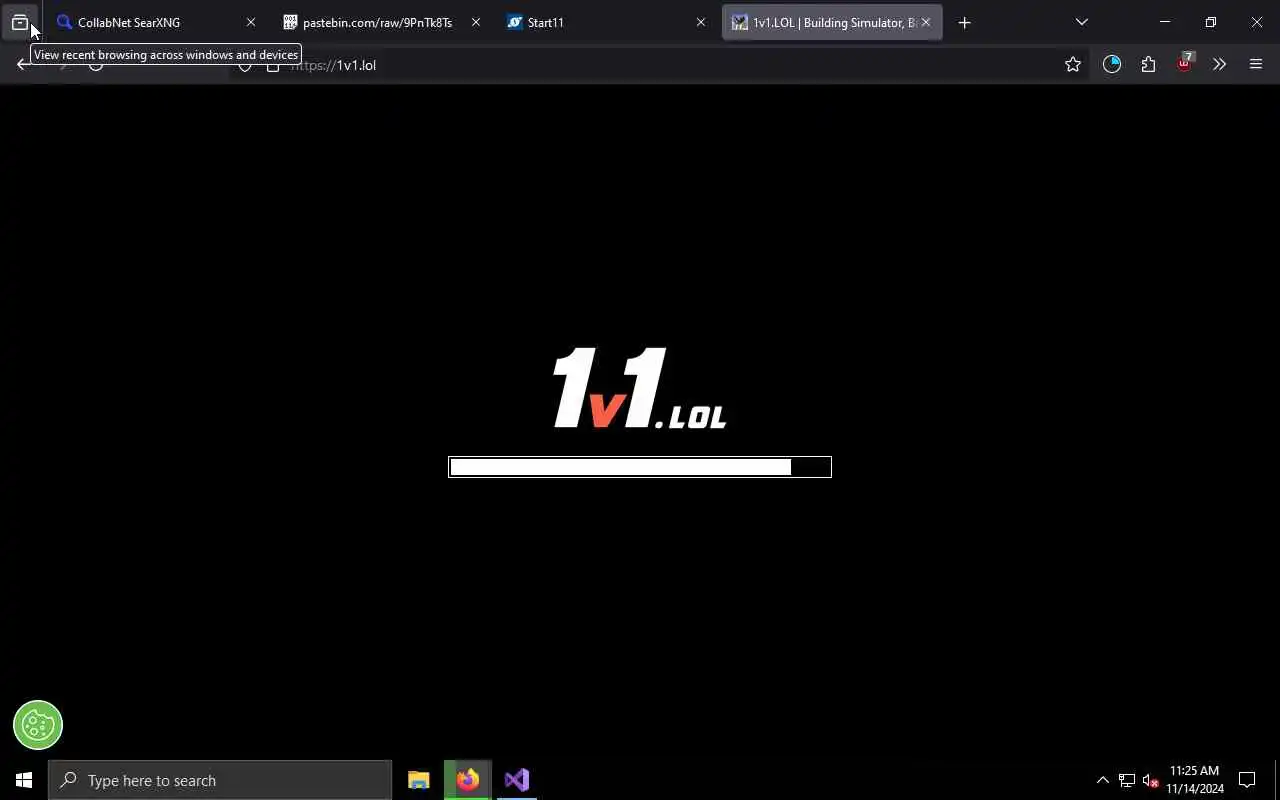Open the Windows notification center icon
Screen dimensions: 1280x800
1247,780
